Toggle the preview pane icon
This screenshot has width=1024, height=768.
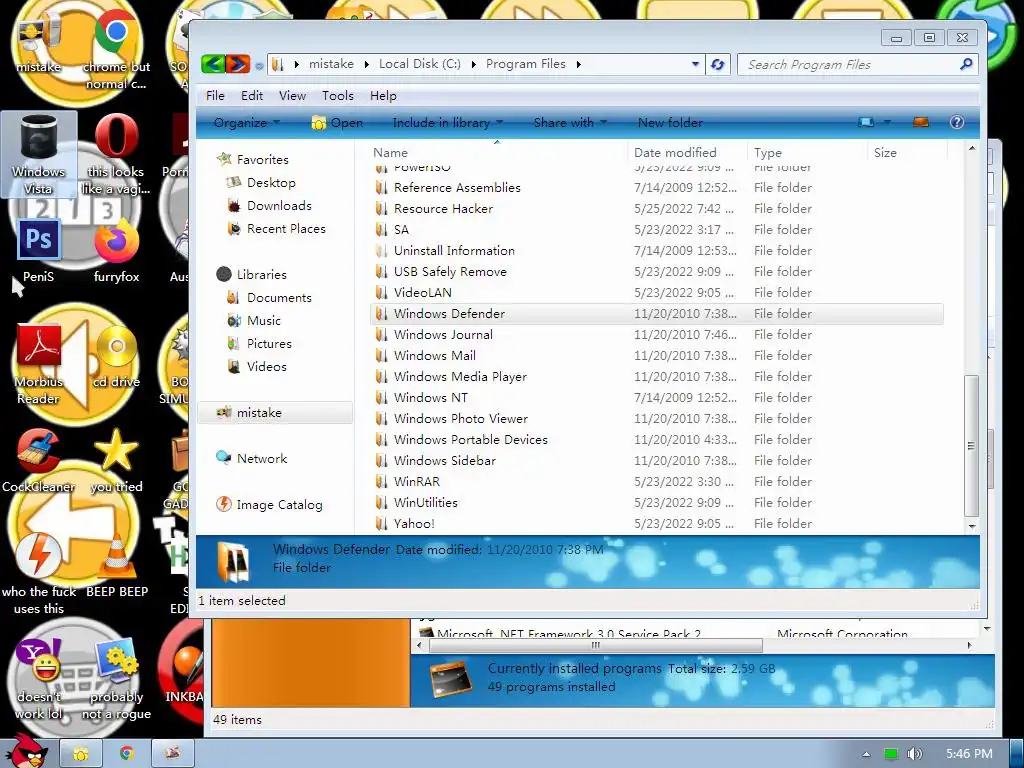[x=921, y=122]
